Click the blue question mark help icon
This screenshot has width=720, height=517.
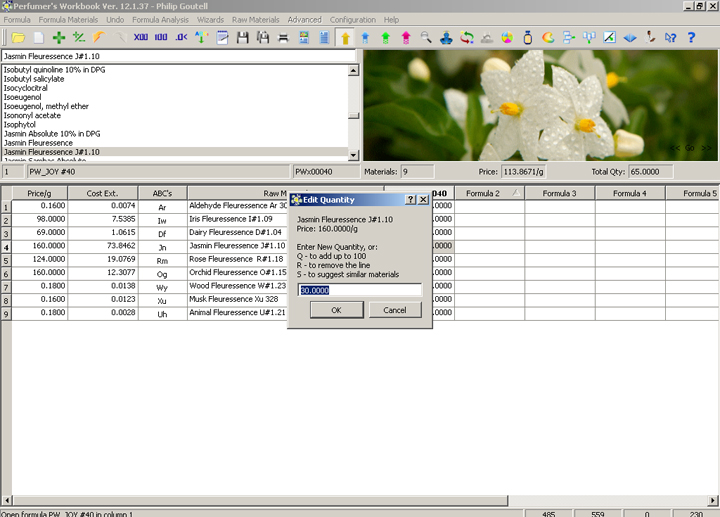point(691,38)
